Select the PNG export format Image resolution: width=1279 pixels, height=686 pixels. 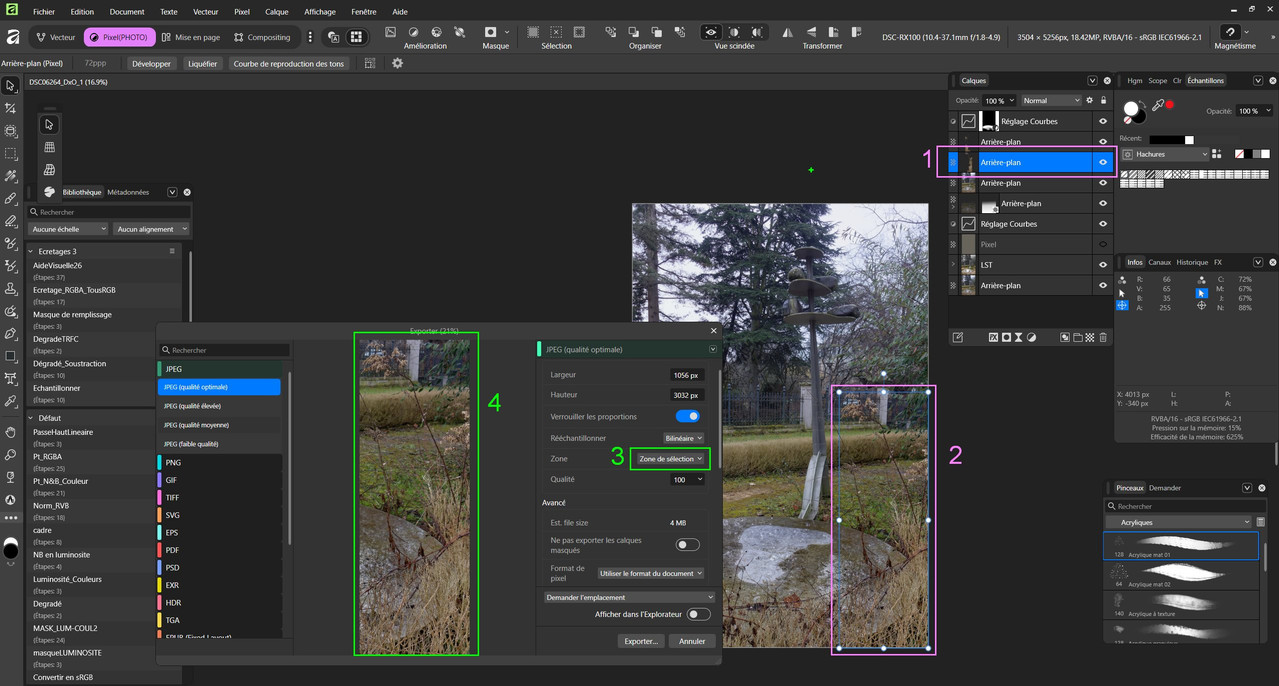tap(220, 462)
